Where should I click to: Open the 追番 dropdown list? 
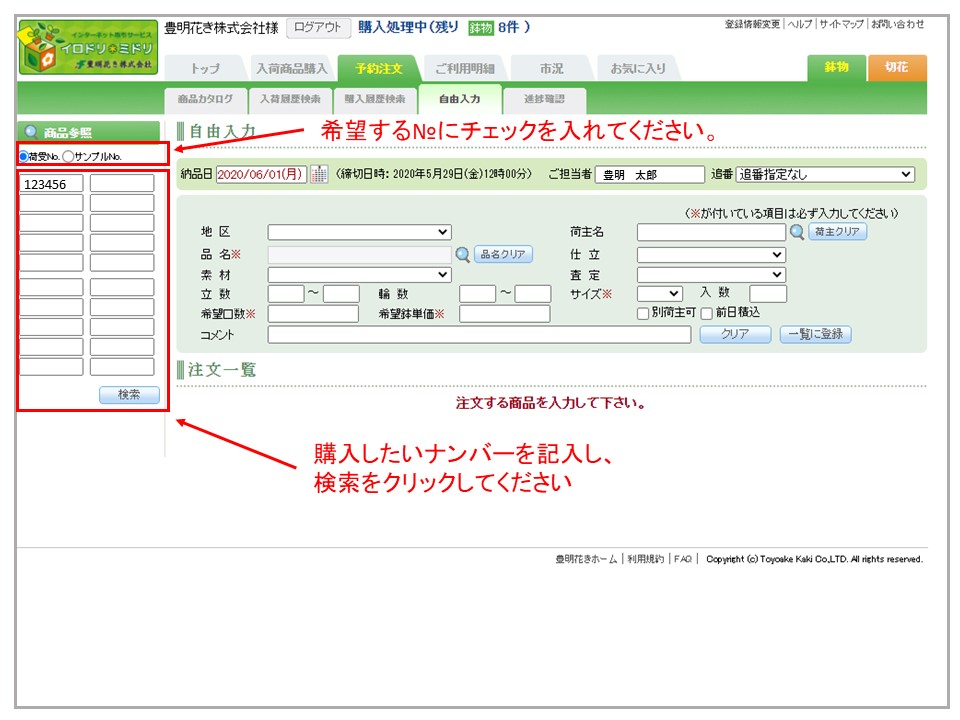pos(825,174)
